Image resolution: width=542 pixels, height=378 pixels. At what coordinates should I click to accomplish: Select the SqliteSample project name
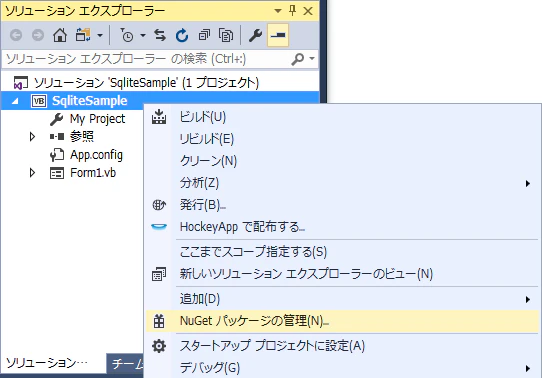tap(90, 101)
